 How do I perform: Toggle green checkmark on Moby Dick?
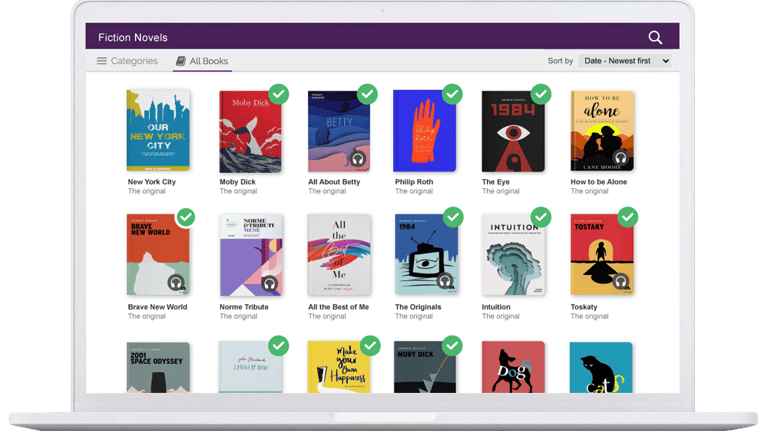coord(279,94)
